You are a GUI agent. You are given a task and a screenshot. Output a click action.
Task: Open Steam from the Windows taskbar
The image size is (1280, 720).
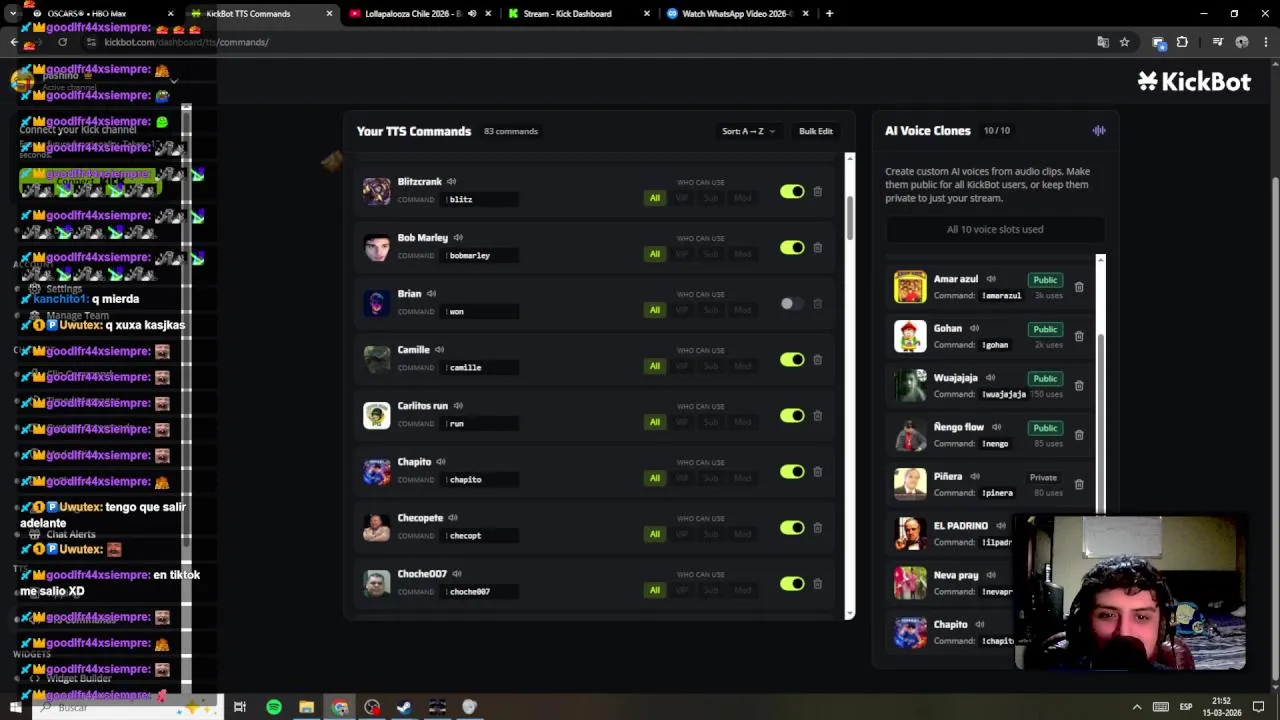404,707
